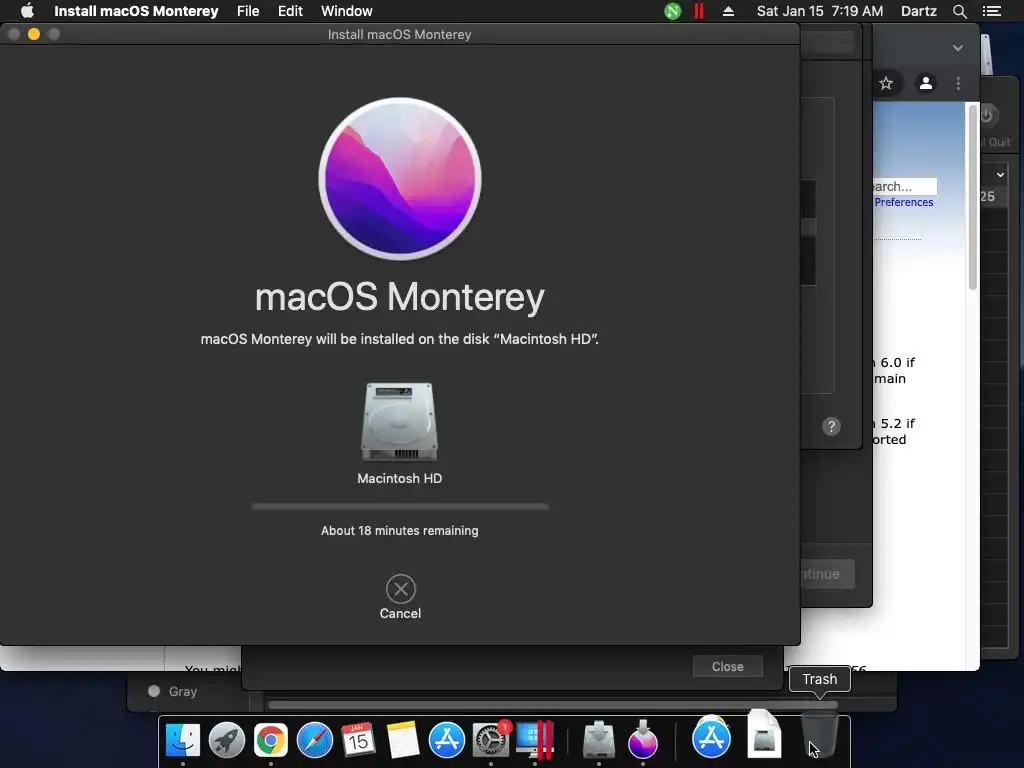Click the browser page vertical scrollbar
The height and width of the screenshot is (768, 1024).
(x=972, y=198)
